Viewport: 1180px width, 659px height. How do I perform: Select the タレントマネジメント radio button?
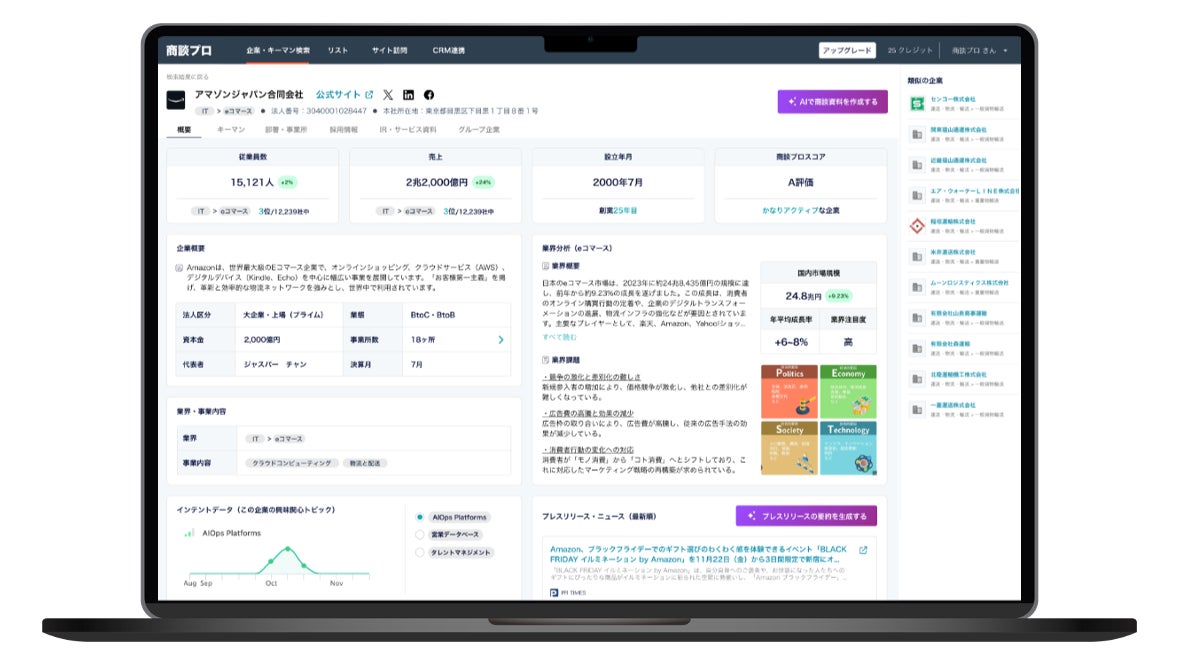[420, 553]
